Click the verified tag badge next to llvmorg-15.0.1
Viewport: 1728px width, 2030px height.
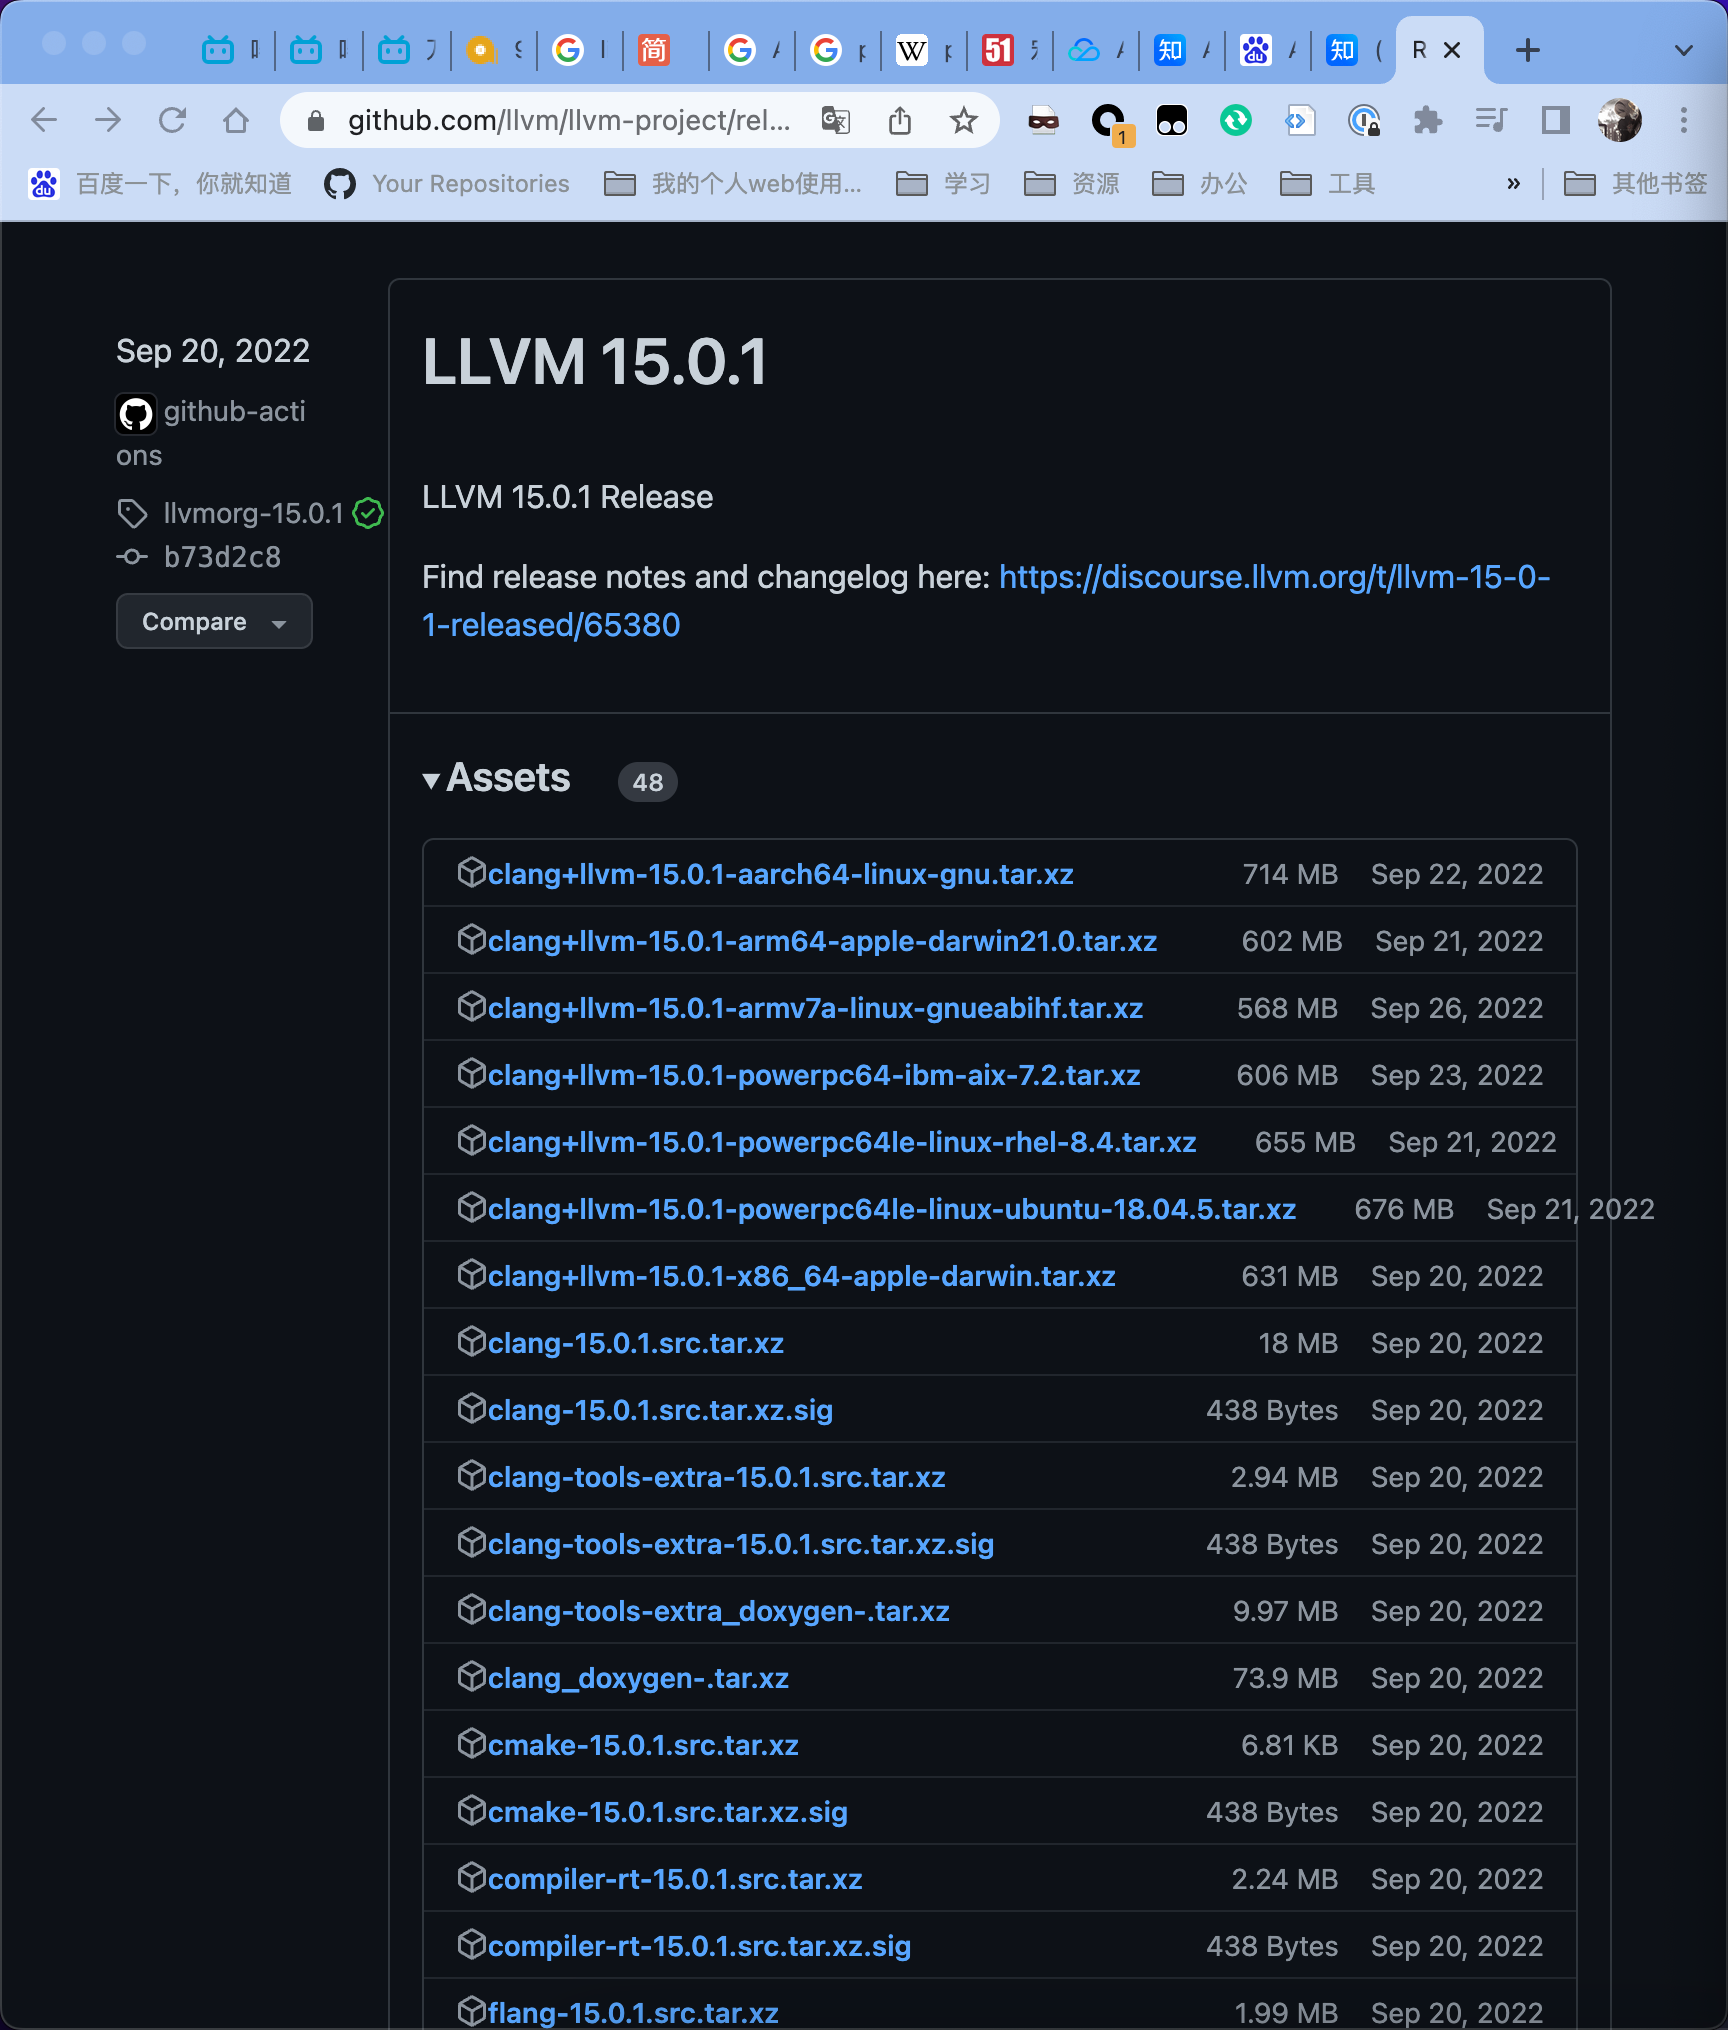click(368, 513)
